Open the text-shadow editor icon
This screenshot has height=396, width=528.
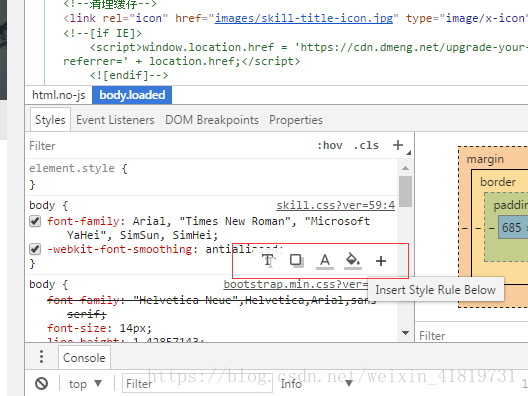(269, 261)
